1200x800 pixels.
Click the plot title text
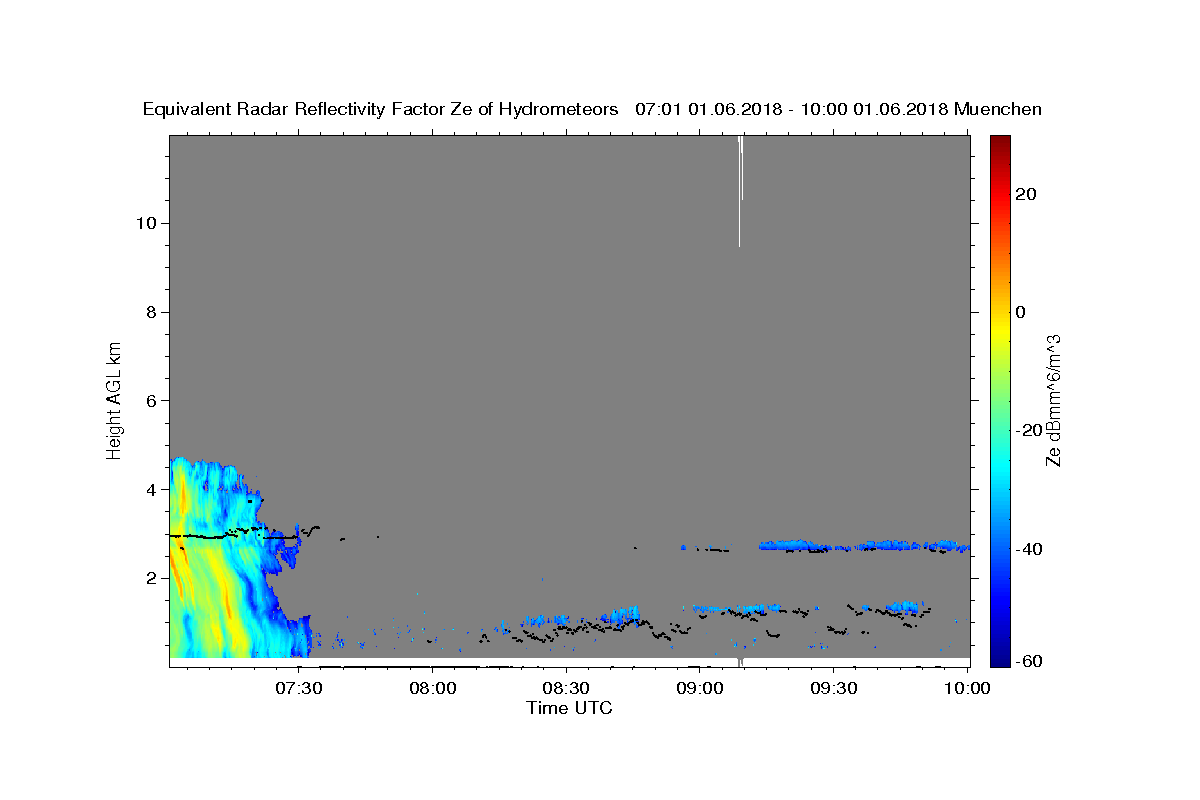pyautogui.click(x=592, y=109)
